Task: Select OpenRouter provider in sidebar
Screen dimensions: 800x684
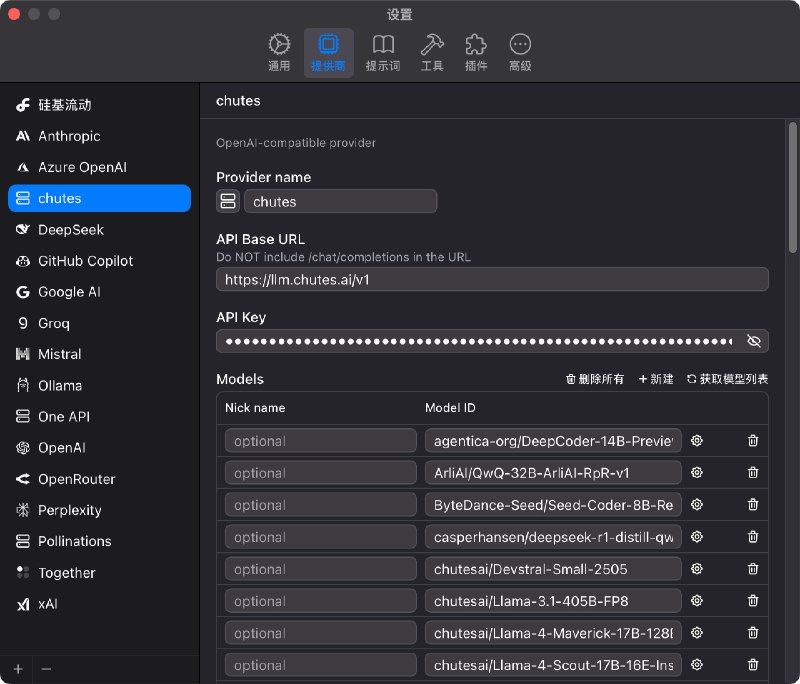Action: click(x=99, y=479)
